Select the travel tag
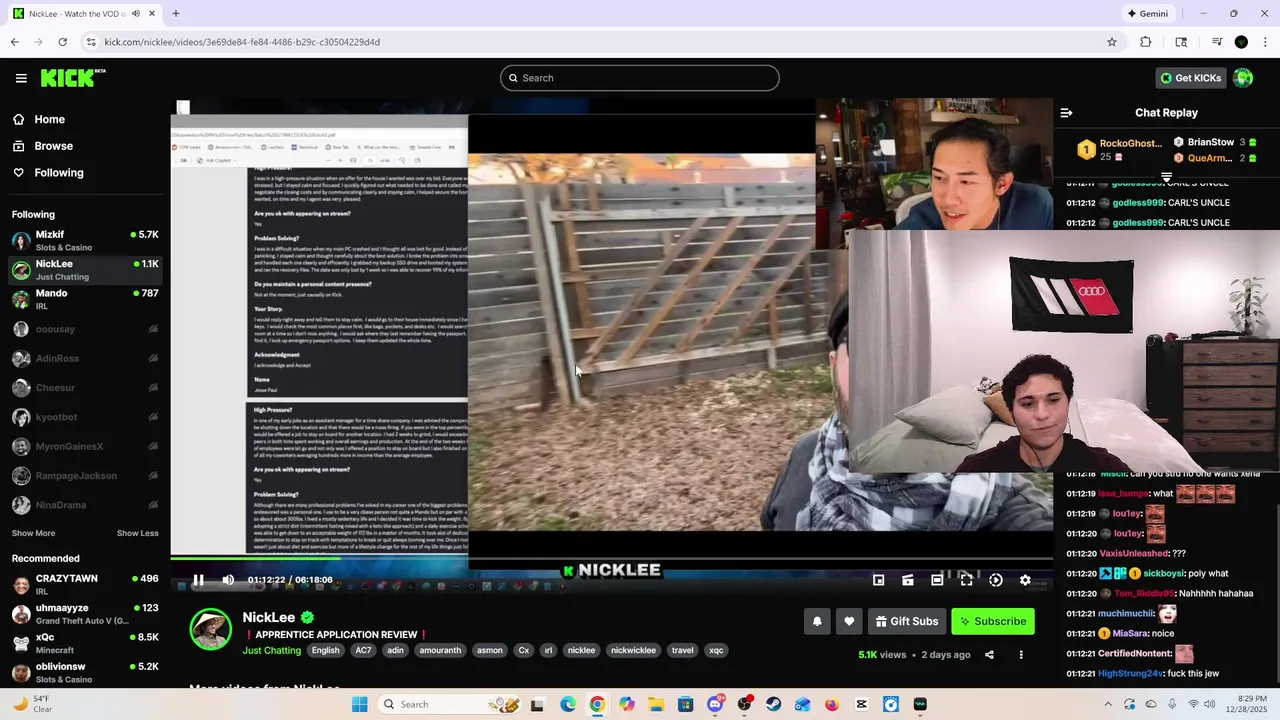1280x720 pixels. [683, 650]
